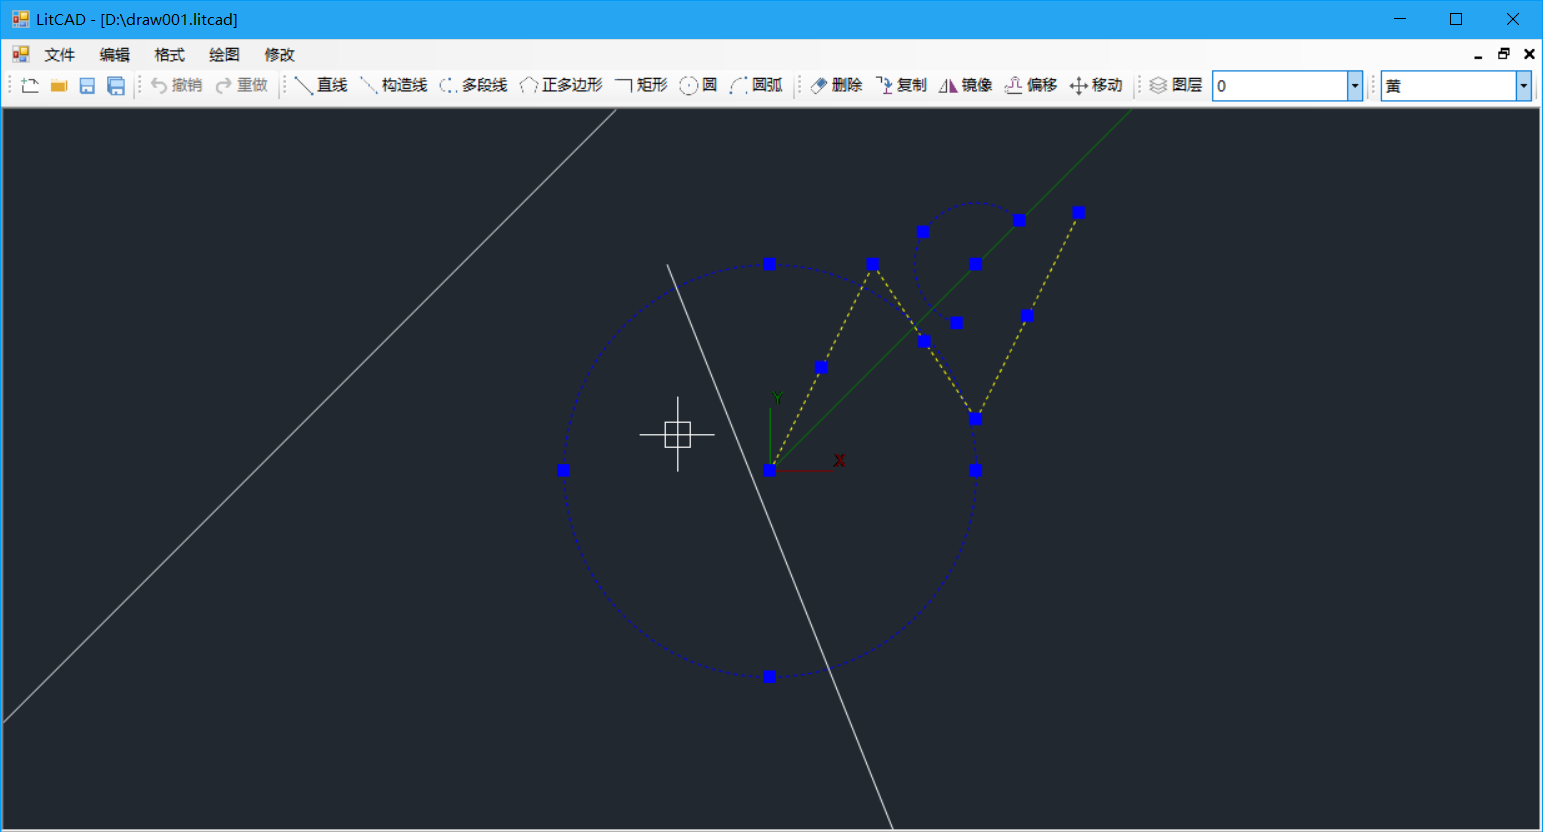Click the polyline's upper-right end grip

[x=1078, y=213]
